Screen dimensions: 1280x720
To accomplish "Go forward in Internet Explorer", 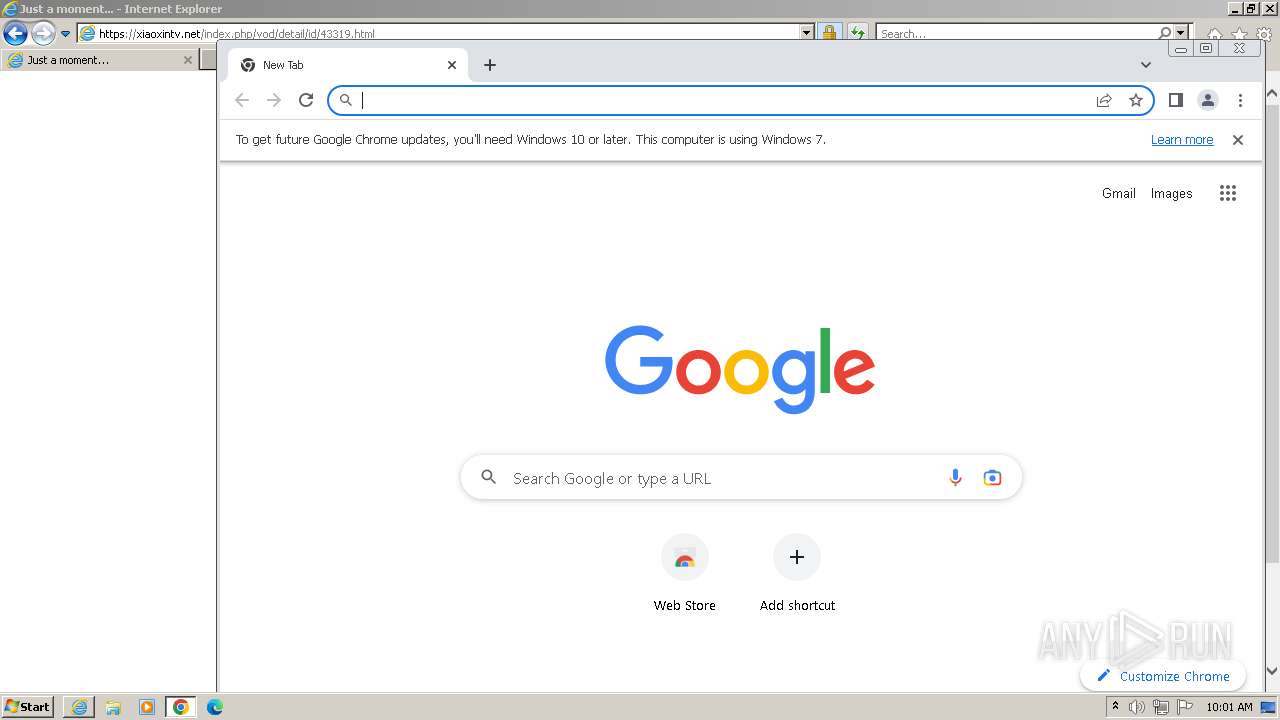I will pyautogui.click(x=43, y=33).
